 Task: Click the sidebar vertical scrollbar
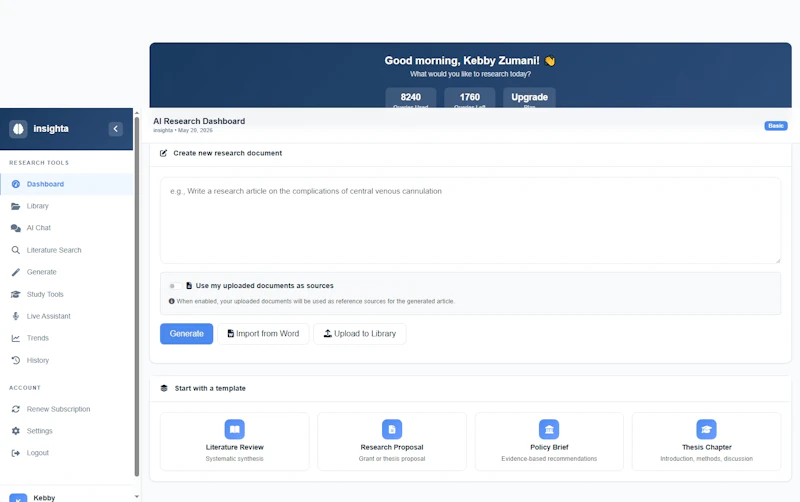[x=137, y=297]
